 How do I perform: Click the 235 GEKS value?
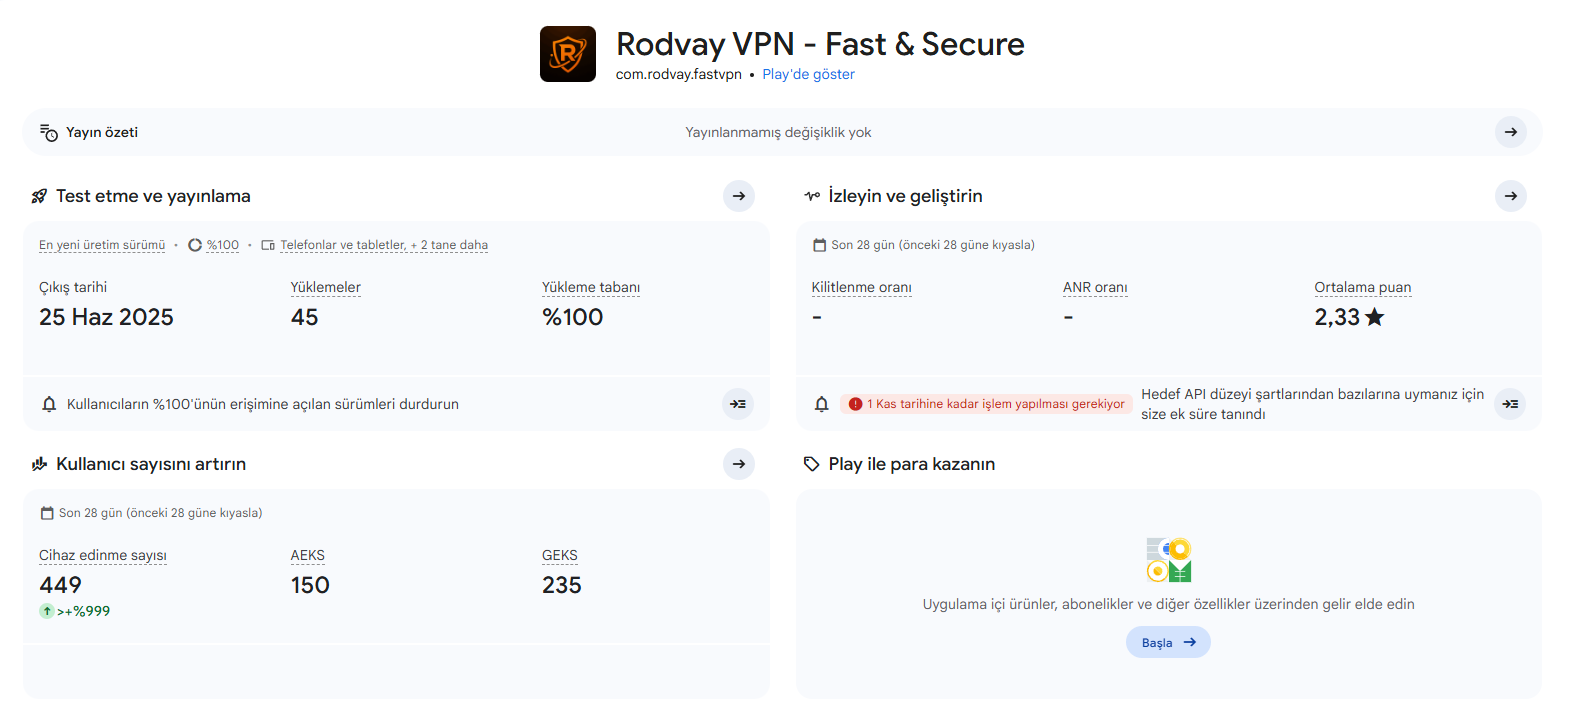click(562, 585)
